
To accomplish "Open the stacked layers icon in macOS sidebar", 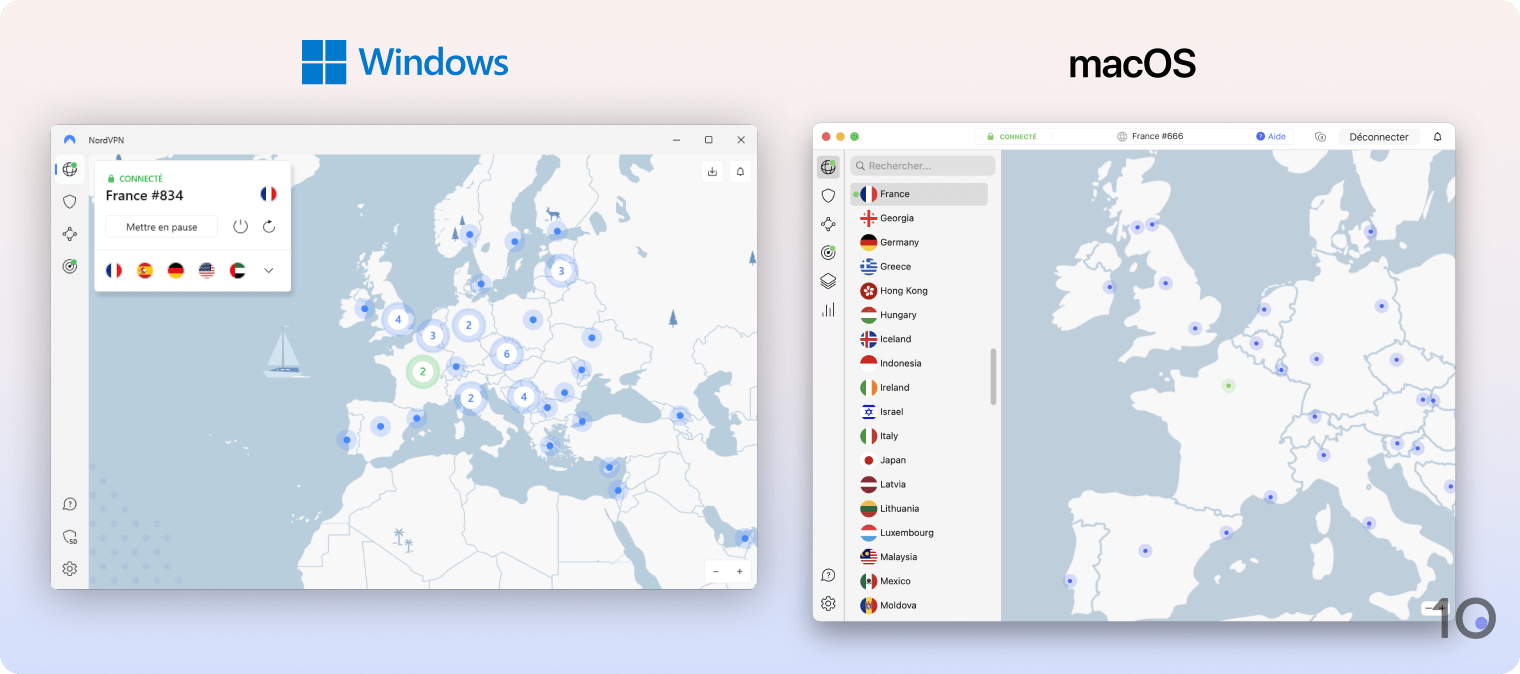I will click(x=828, y=281).
